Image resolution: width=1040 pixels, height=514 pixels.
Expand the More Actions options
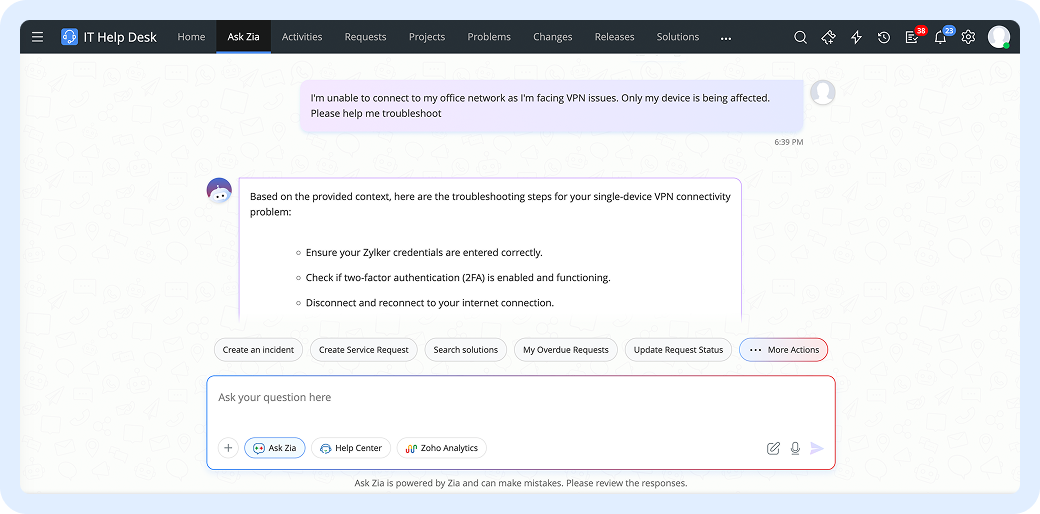point(783,350)
